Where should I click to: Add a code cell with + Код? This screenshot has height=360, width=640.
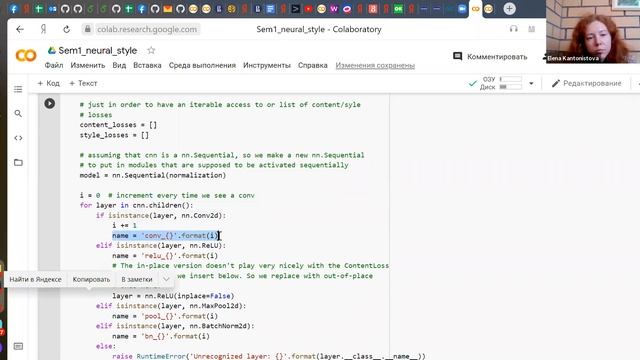(48, 83)
